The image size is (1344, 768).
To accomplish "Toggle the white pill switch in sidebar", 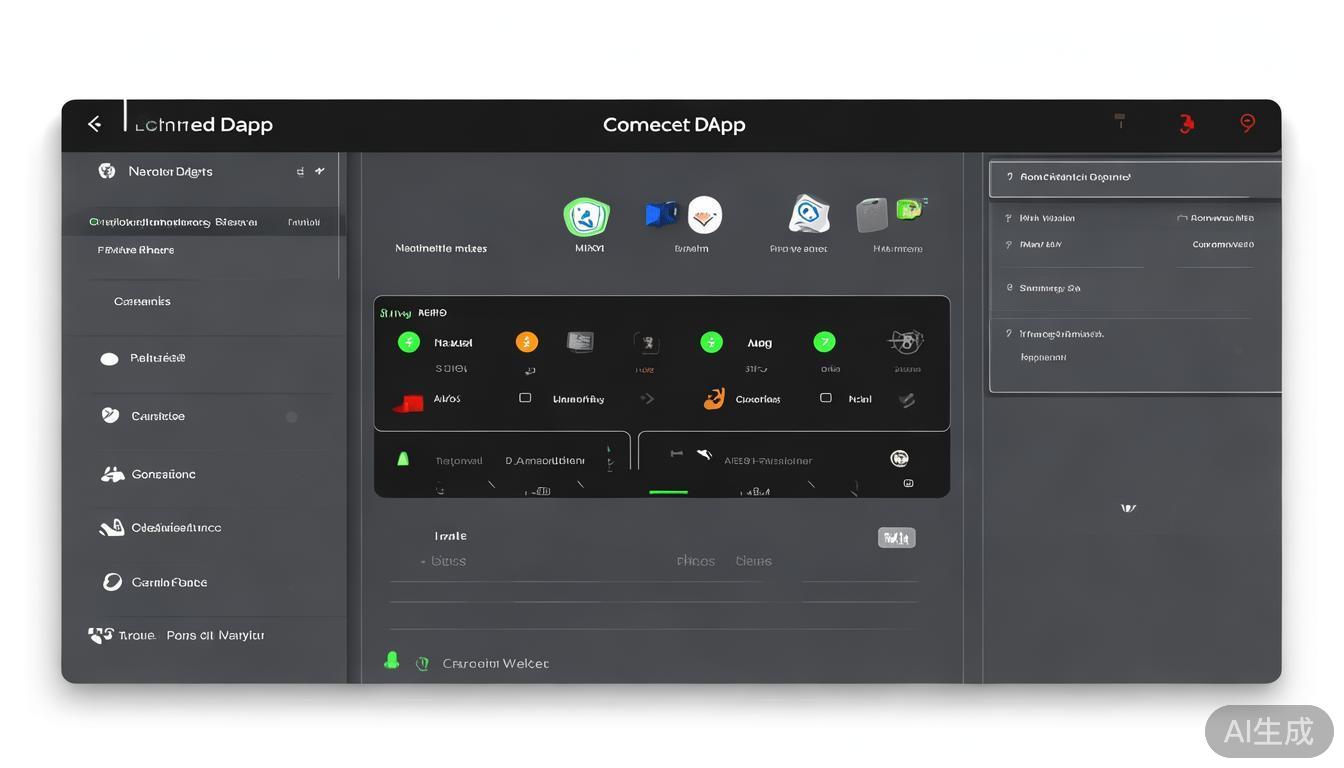I will tap(109, 359).
